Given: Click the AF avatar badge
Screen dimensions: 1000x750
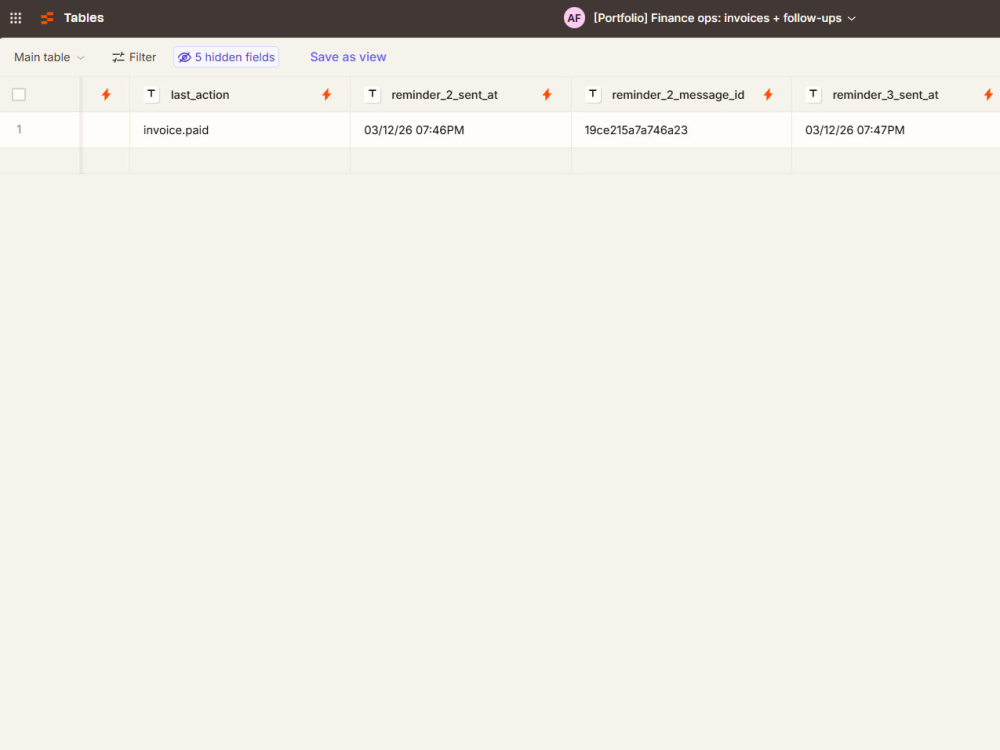Looking at the screenshot, I should [x=574, y=18].
